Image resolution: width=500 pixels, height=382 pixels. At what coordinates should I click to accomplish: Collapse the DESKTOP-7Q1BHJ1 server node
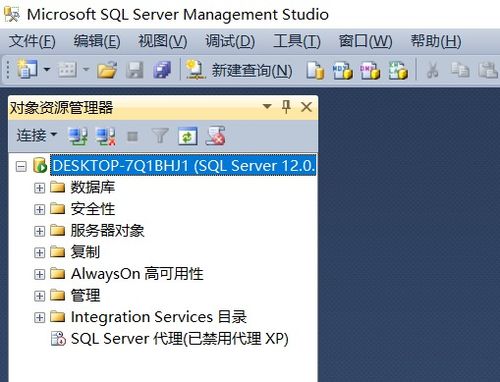(21, 166)
